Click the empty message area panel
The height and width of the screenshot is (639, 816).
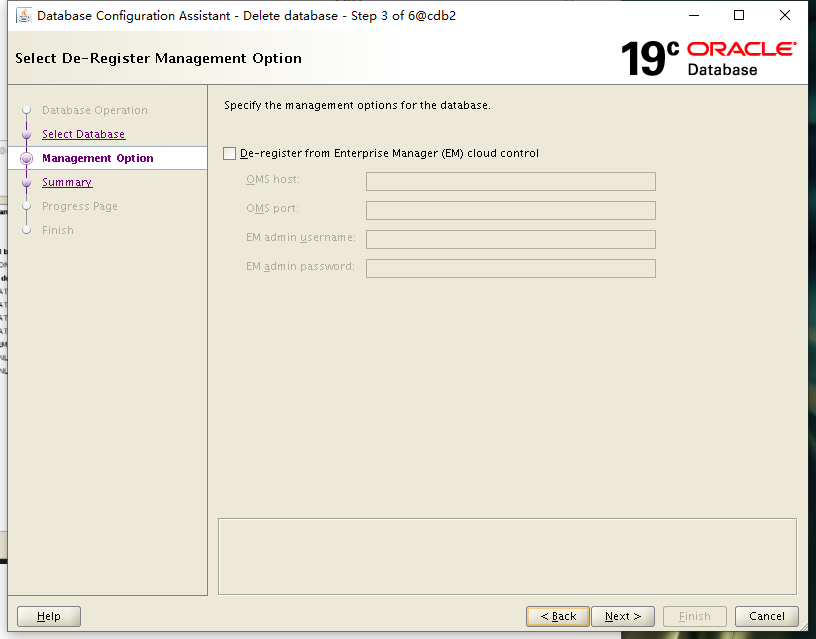pyautogui.click(x=507, y=556)
